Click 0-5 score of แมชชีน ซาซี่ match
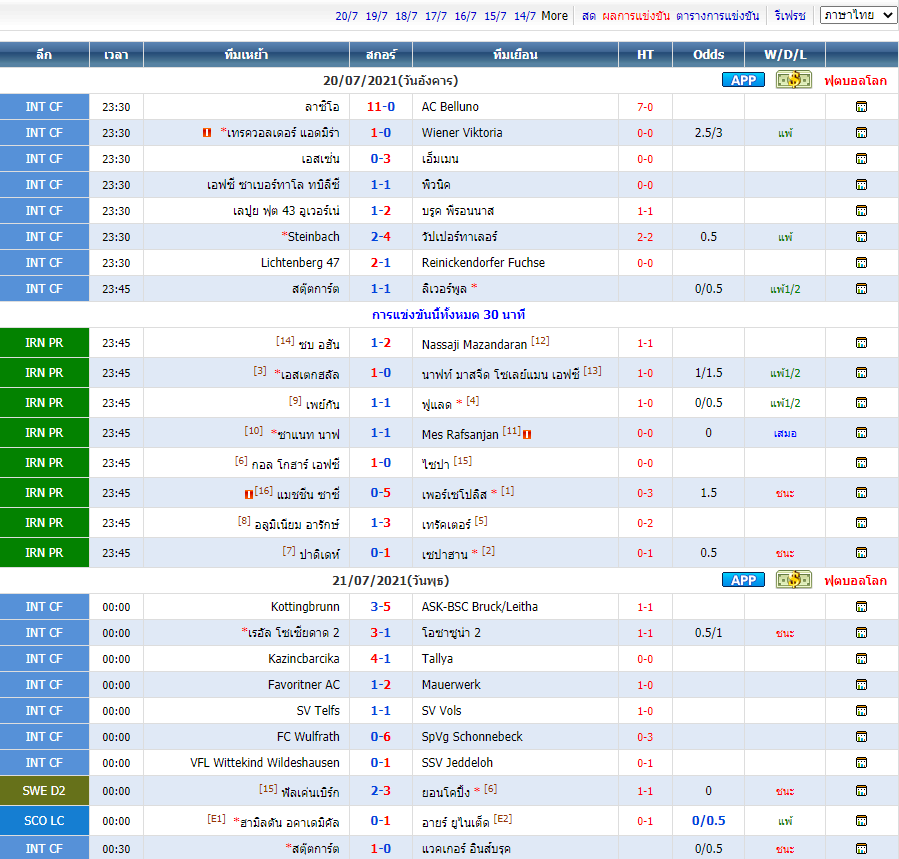 click(381, 493)
